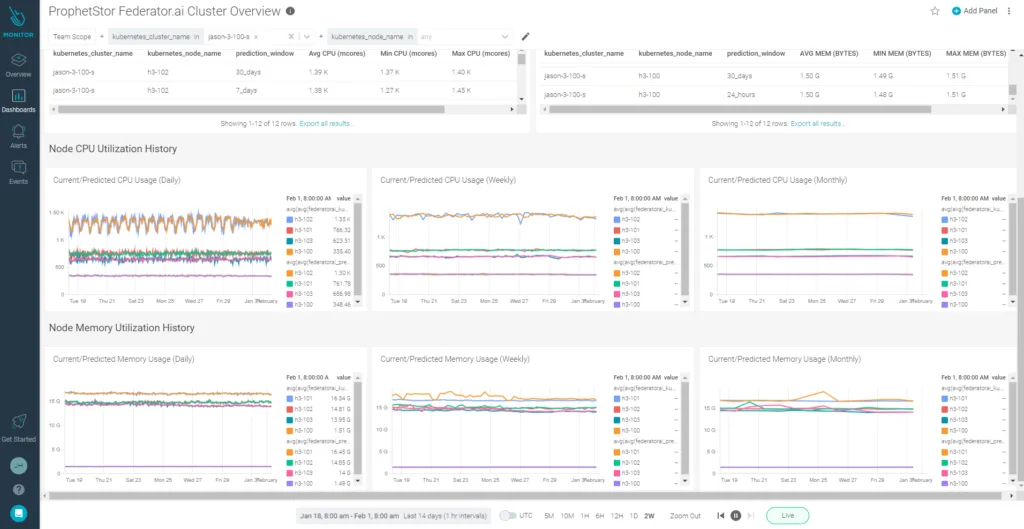Toggle the UTC time switch

(508, 516)
